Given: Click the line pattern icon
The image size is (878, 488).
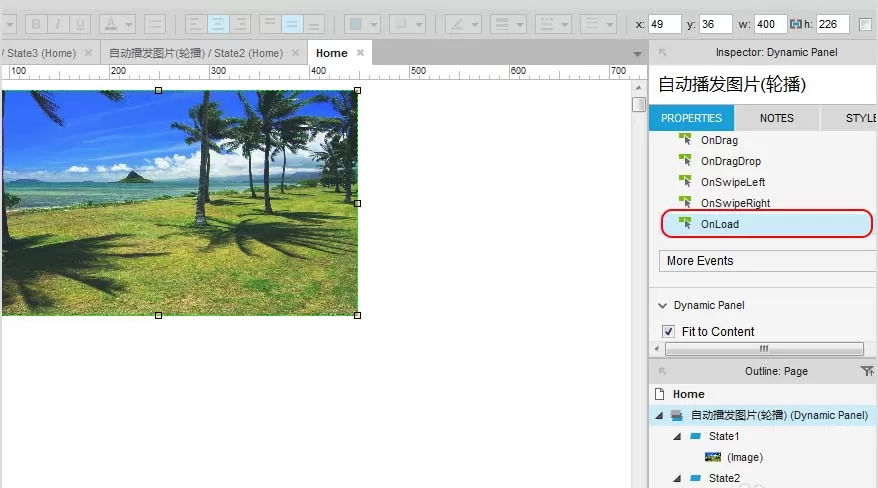Looking at the screenshot, I should pos(547,24).
